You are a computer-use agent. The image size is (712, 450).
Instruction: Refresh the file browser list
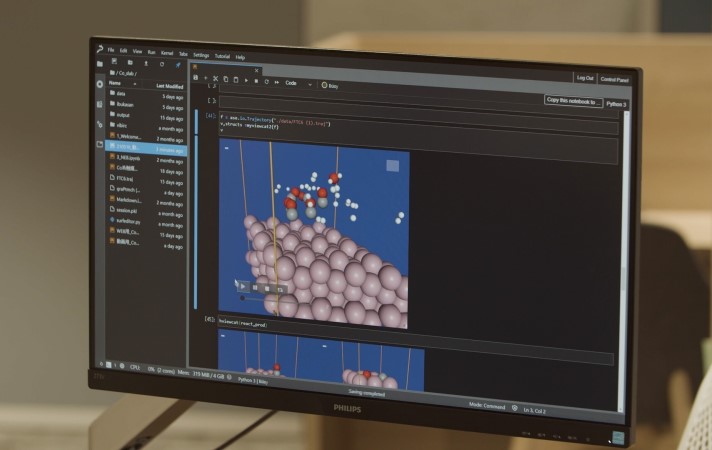[x=163, y=63]
